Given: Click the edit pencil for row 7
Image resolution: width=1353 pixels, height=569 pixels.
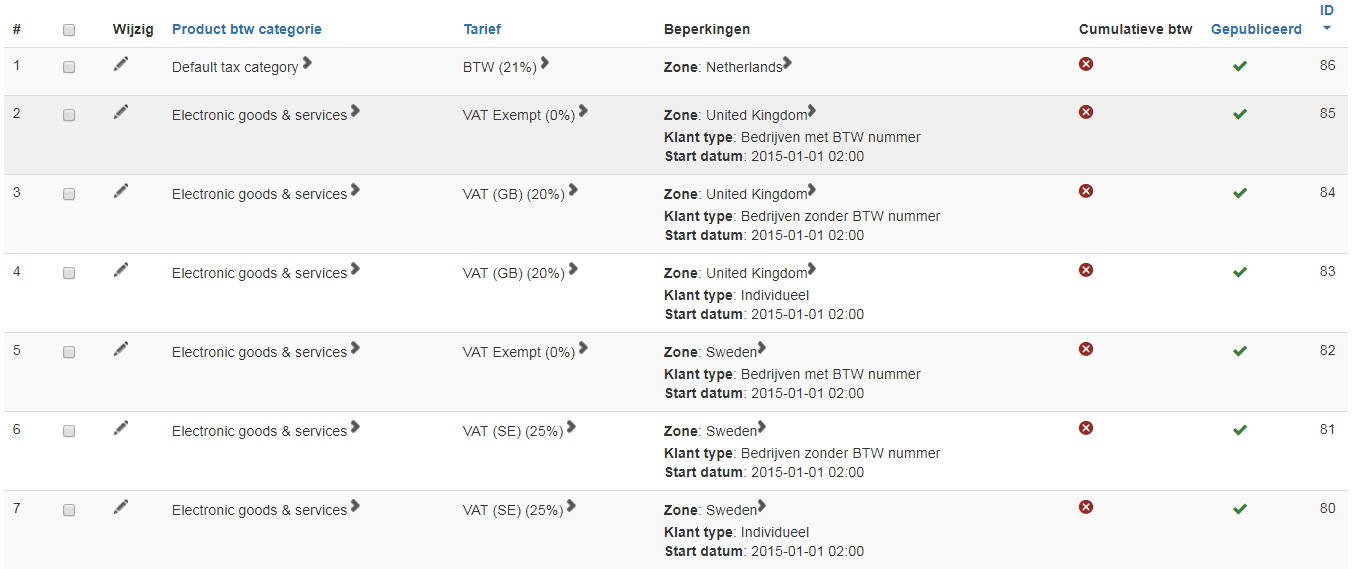Looking at the screenshot, I should (x=121, y=507).
